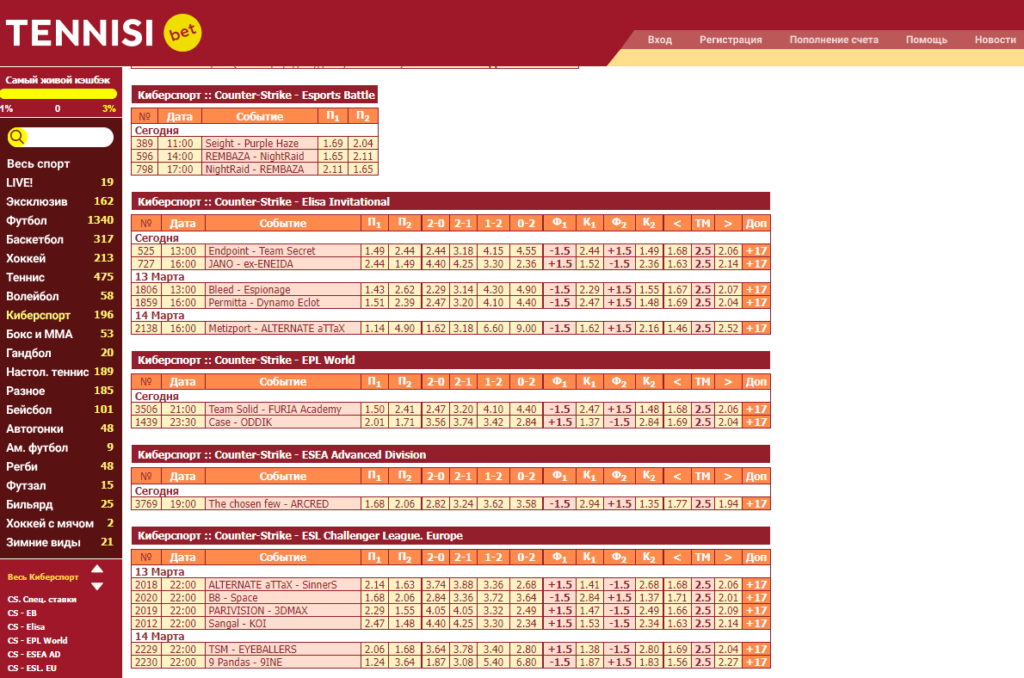Open CS. Спец. ставки sublink
The width and height of the screenshot is (1024, 678).
pos(42,600)
